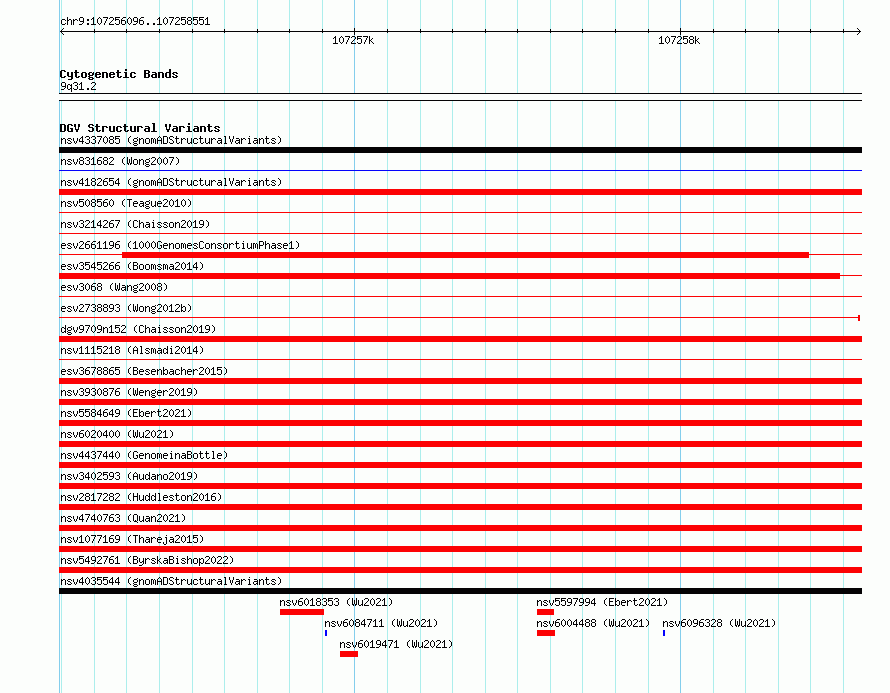Click nsv1115218 (Alsmadi2014) label
890x693 pixels.
132,350
